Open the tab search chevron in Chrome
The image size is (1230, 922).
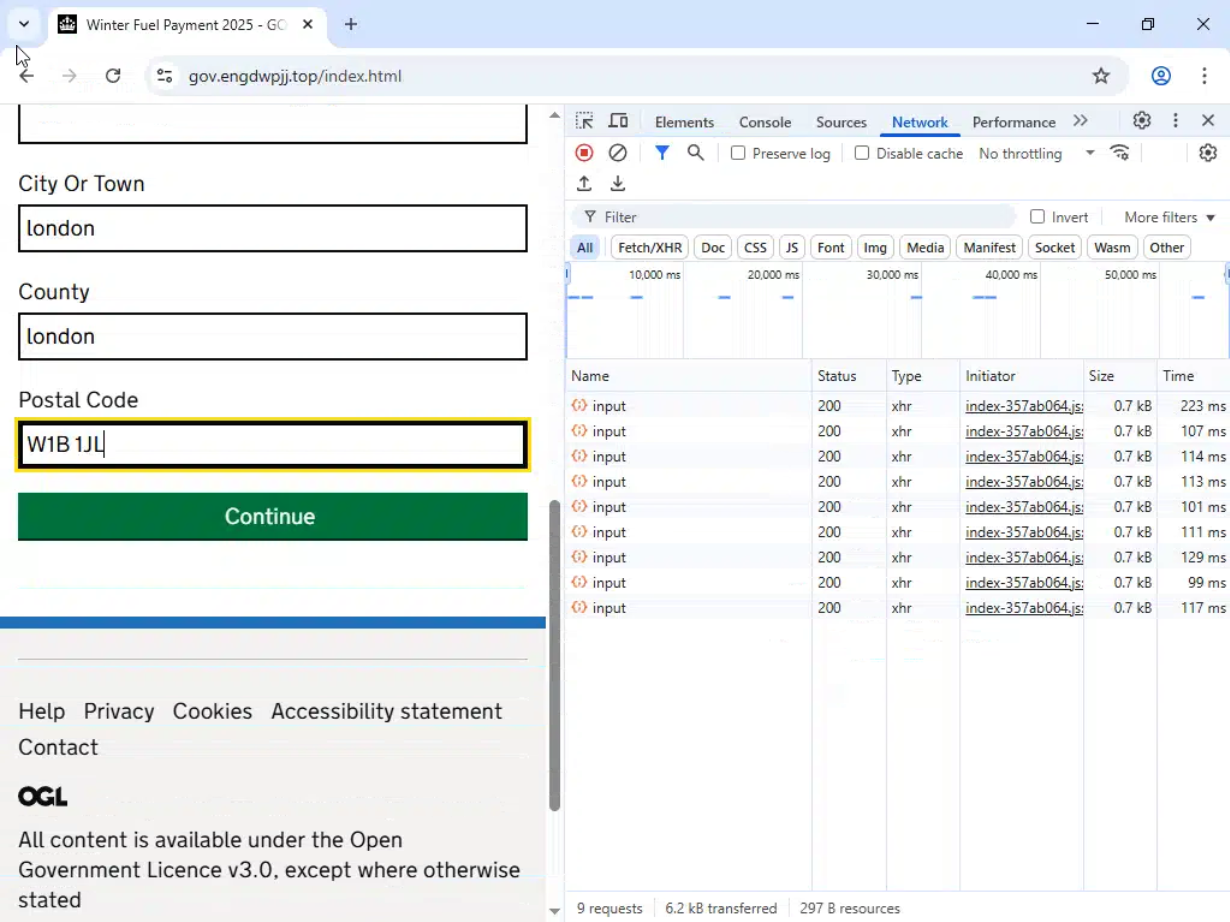[x=24, y=24]
